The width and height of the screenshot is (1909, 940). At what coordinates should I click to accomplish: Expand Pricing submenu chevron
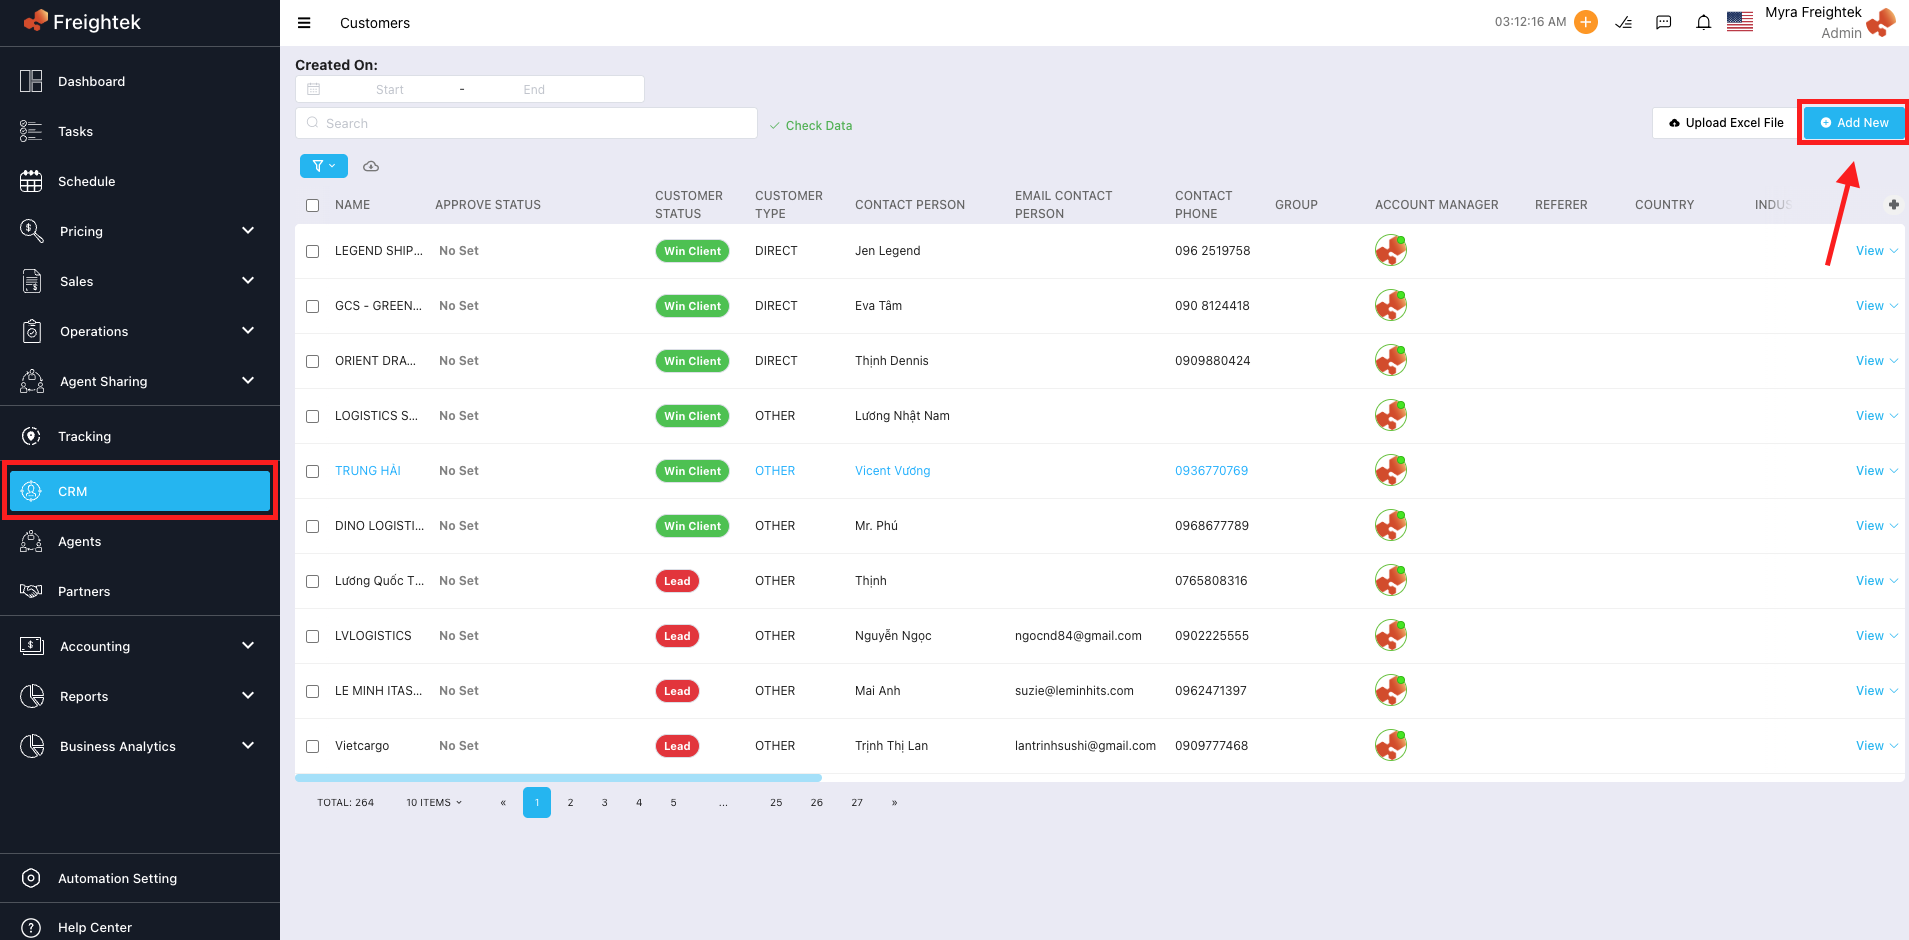tap(248, 231)
